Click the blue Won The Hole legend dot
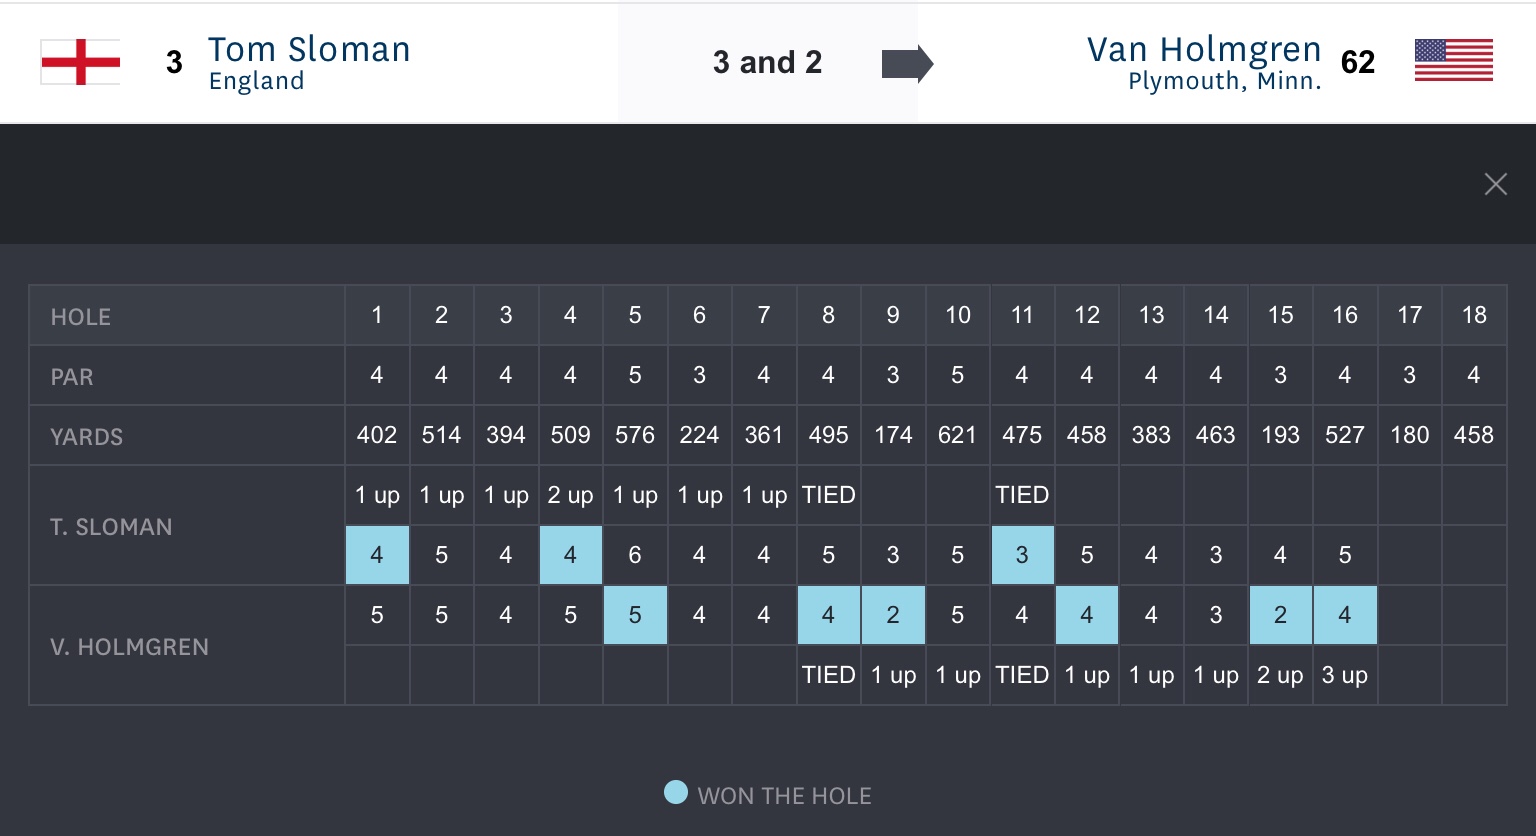1536x836 pixels. point(676,793)
